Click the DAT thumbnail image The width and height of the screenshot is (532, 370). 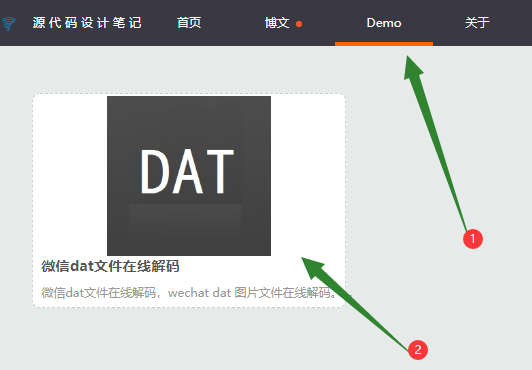click(x=189, y=176)
